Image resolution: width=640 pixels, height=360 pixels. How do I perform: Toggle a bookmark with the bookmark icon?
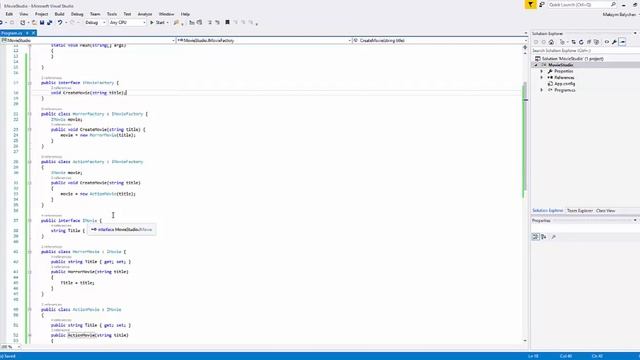(227, 22)
